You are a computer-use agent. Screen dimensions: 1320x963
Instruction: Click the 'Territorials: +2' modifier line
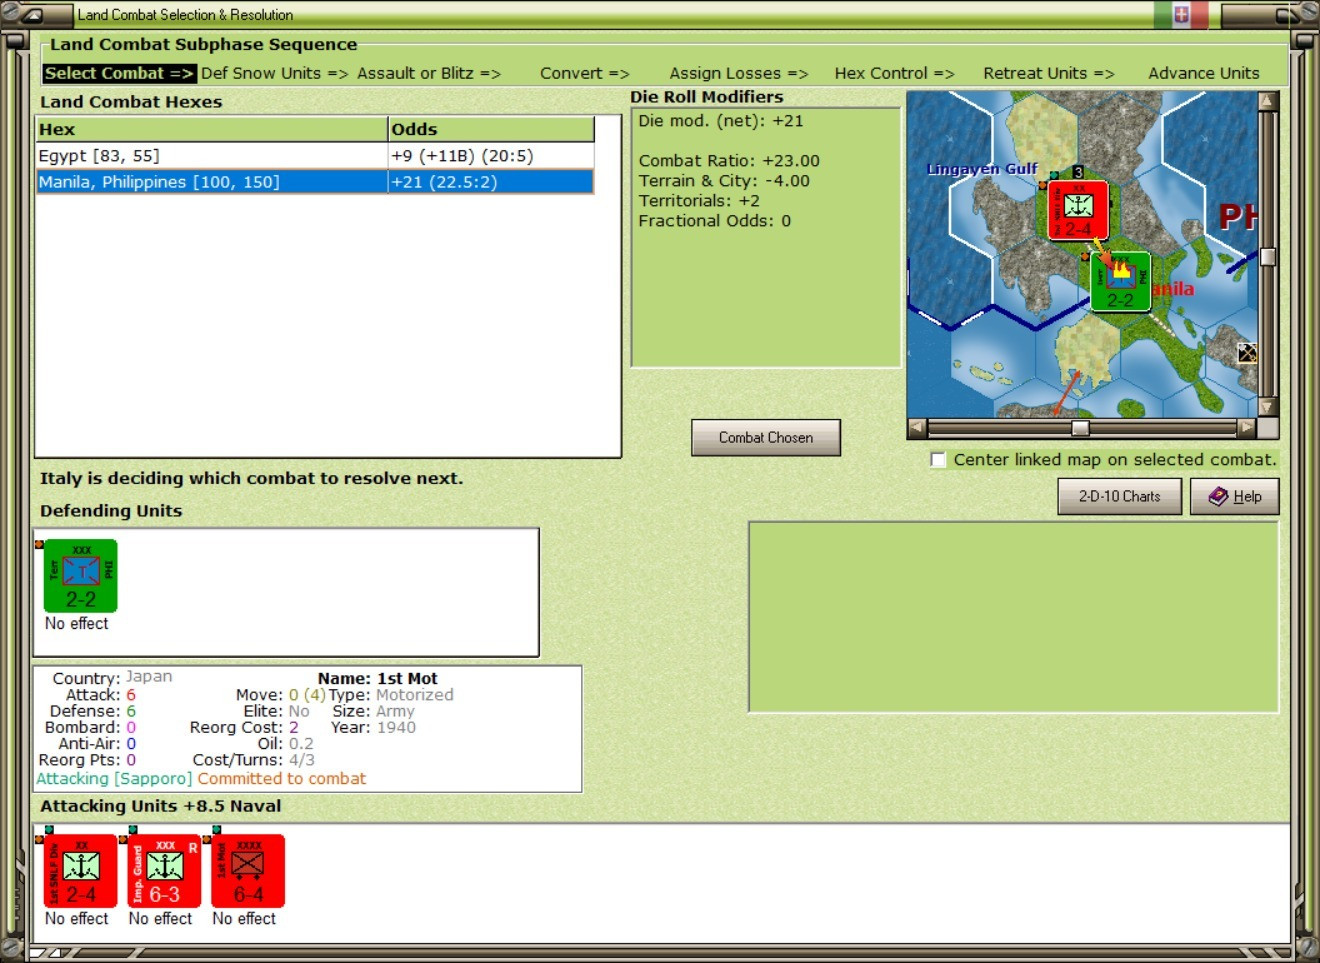pos(699,201)
